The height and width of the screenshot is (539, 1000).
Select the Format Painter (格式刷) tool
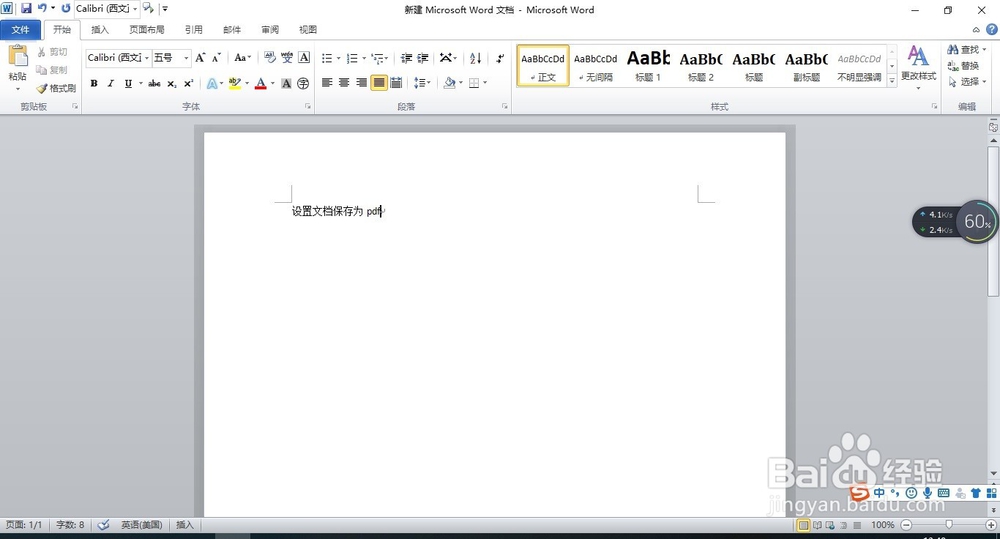tap(56, 88)
